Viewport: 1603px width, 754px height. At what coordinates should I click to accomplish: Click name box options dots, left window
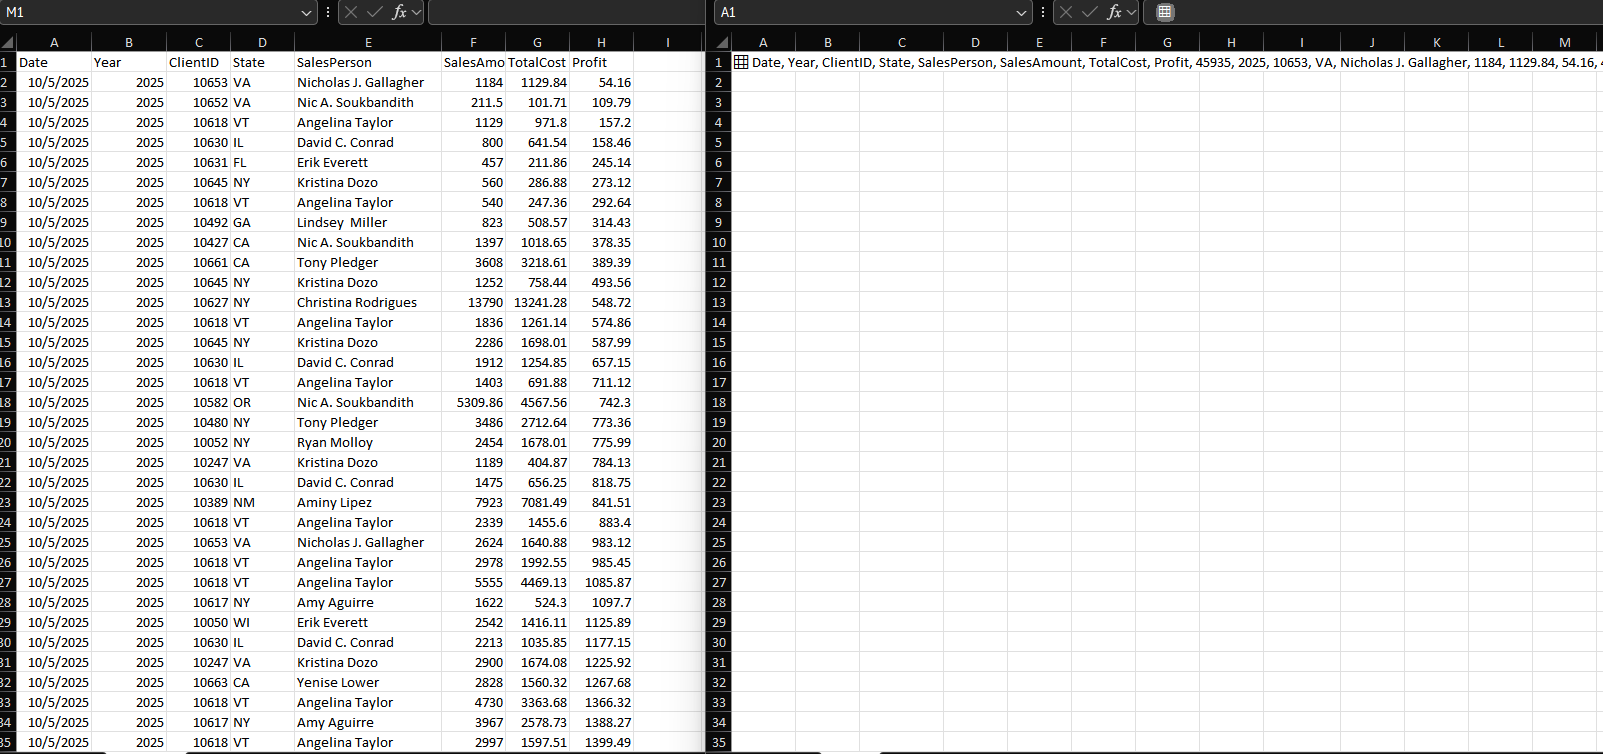[x=328, y=12]
